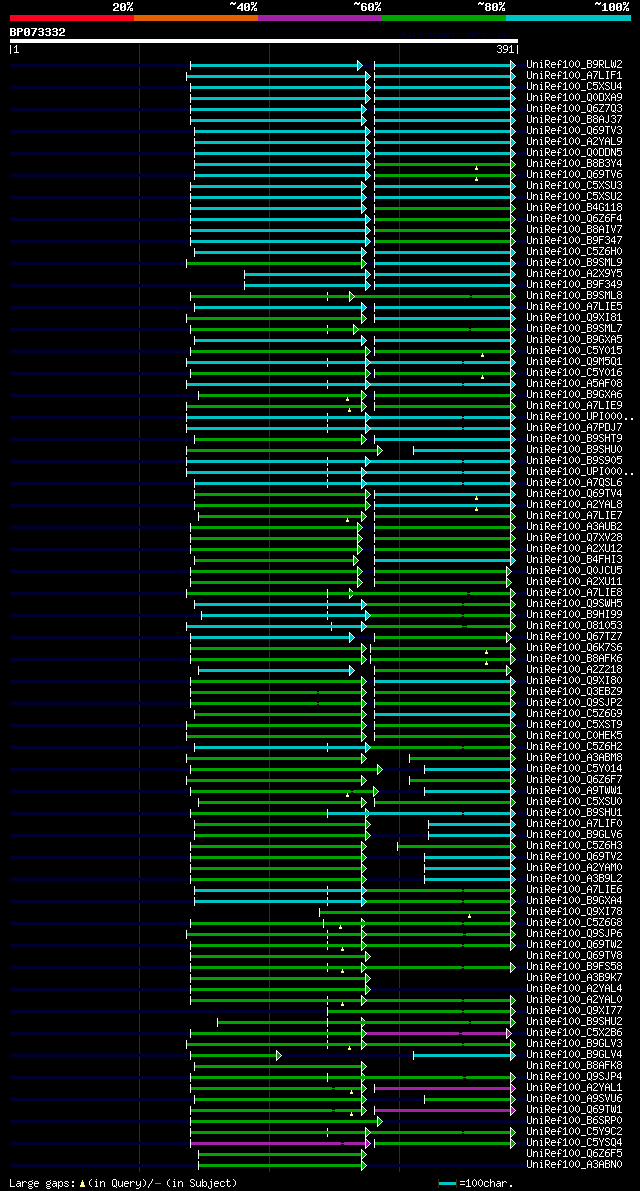This screenshot has width=640, height=1191.
Task: Open hit UniRef100_B9RLW2
Action: coord(574,65)
